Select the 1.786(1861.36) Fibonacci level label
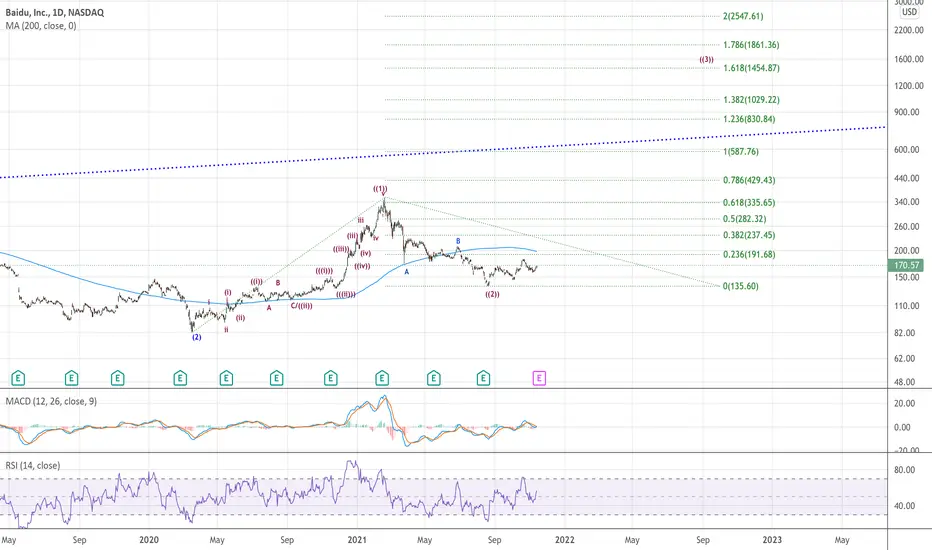The height and width of the screenshot is (550, 932). [751, 45]
